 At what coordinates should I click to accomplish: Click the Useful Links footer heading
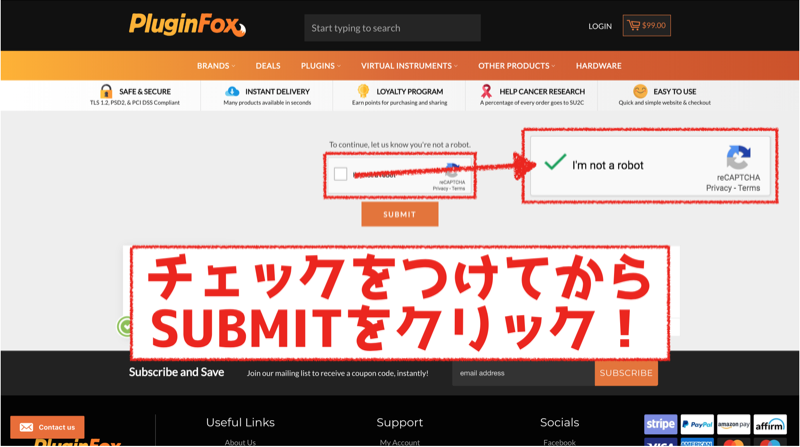(x=240, y=423)
